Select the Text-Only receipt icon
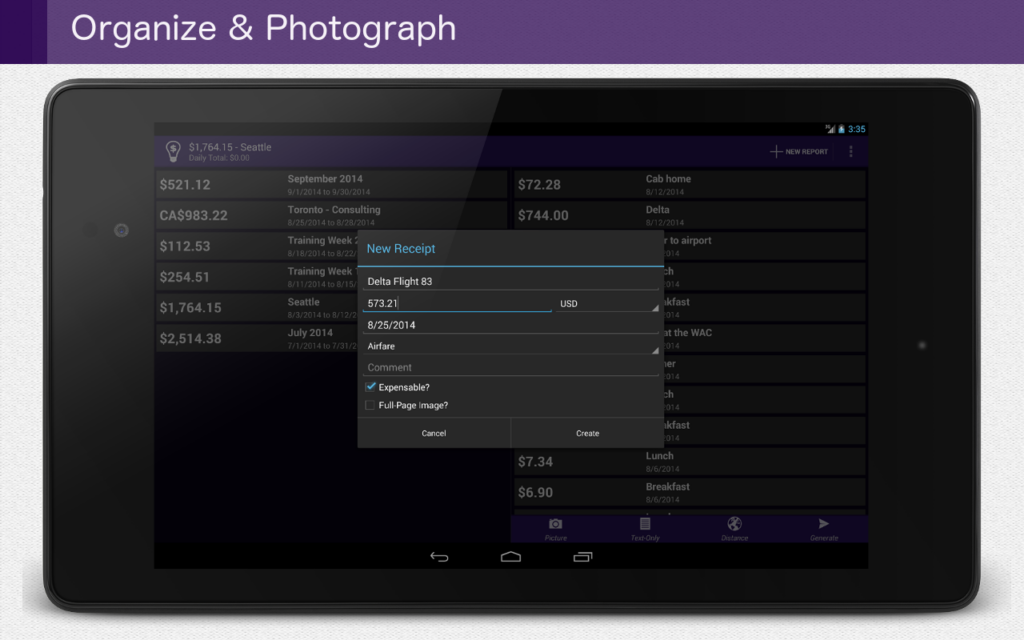 click(645, 524)
